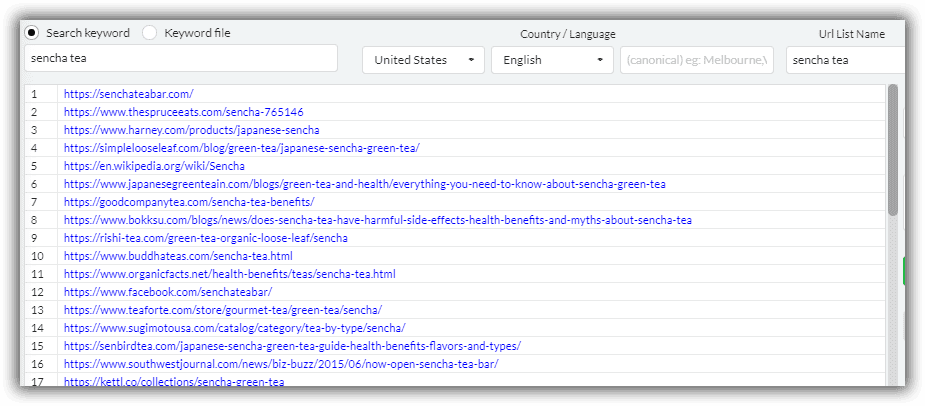
Task: Open the buddhateas.com sencha-tea link
Action: [x=178, y=256]
